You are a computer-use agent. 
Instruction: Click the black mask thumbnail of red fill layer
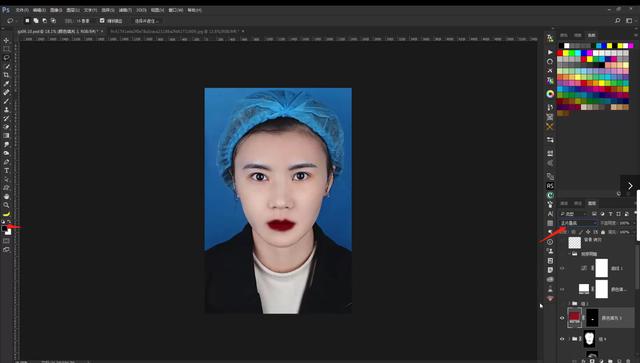click(x=592, y=318)
